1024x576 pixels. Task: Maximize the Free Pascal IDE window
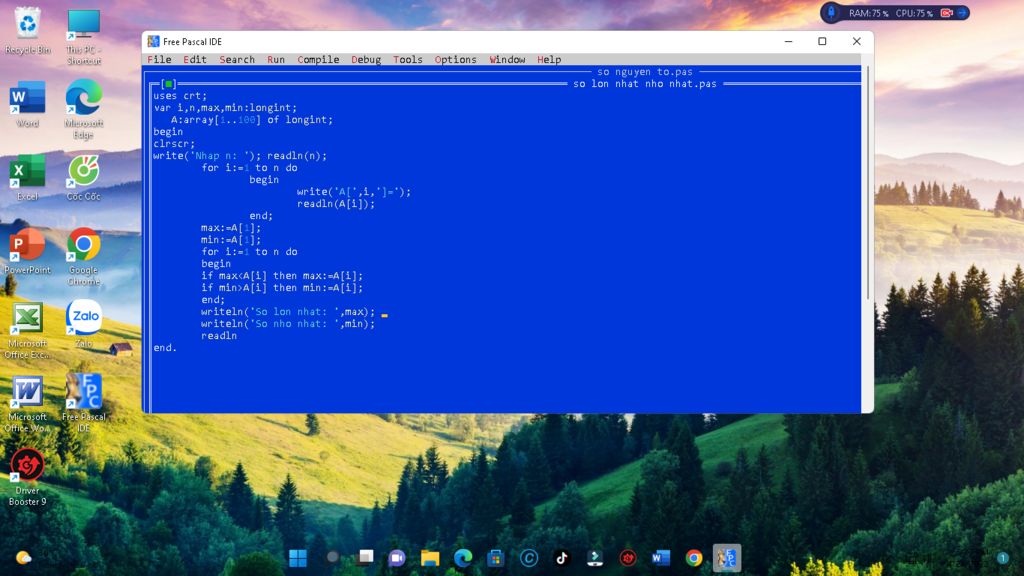(822, 41)
